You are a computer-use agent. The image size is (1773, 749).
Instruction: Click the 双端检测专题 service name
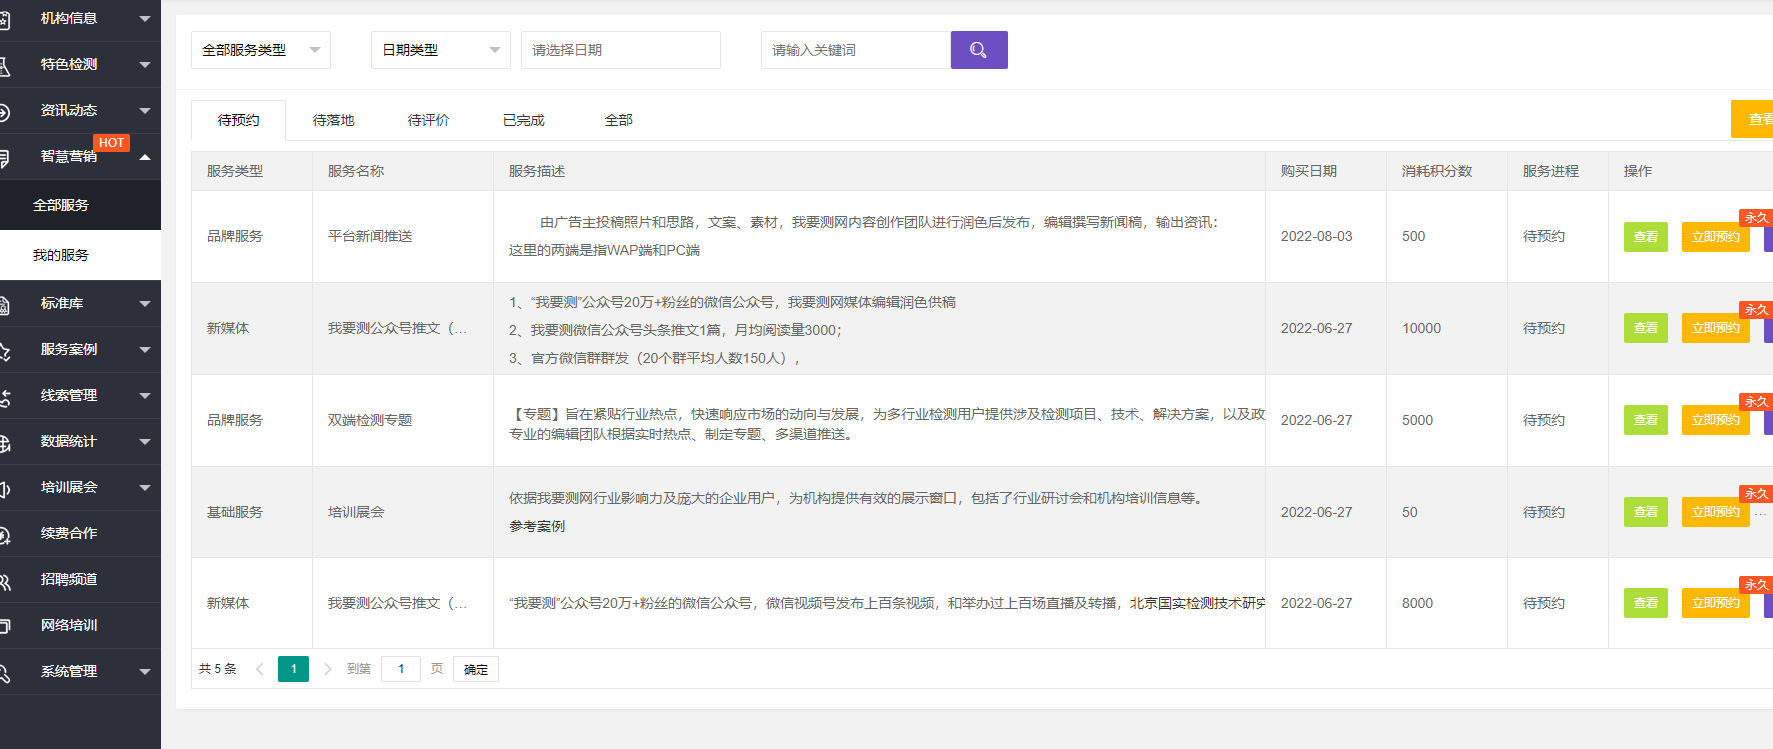370,420
